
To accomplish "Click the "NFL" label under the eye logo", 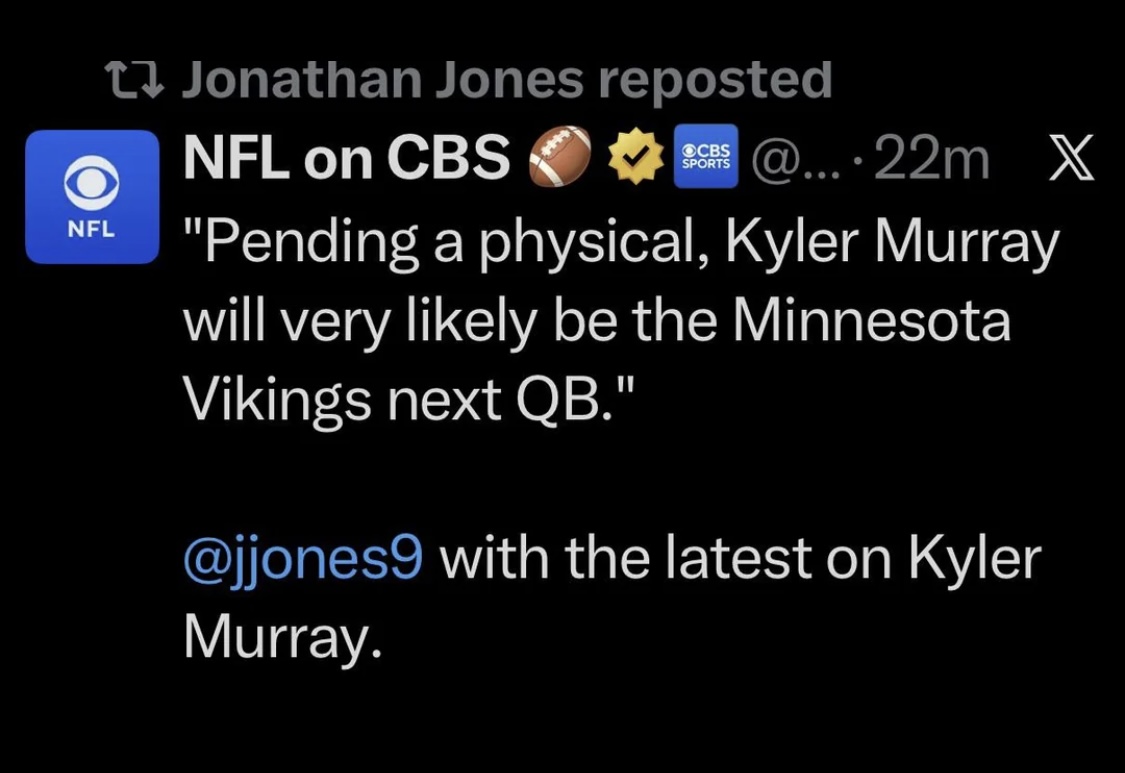I will click(x=91, y=227).
